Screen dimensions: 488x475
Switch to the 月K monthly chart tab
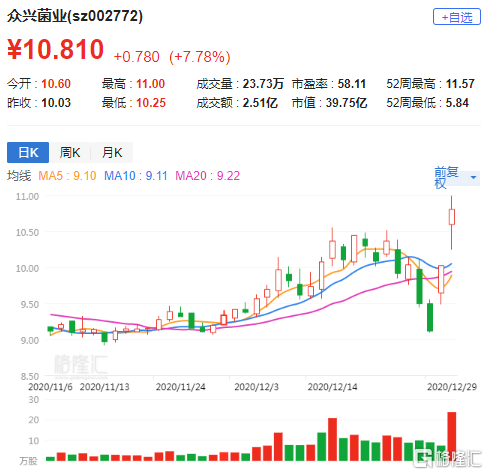pyautogui.click(x=112, y=153)
